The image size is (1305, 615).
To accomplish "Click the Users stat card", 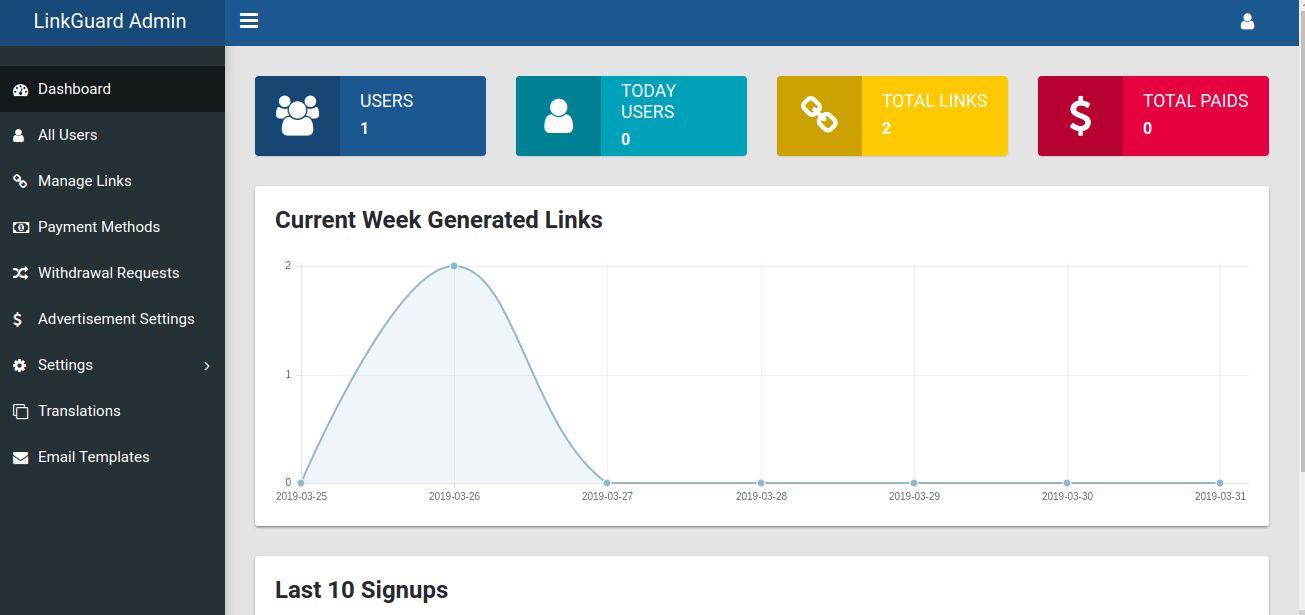I will tap(370, 116).
